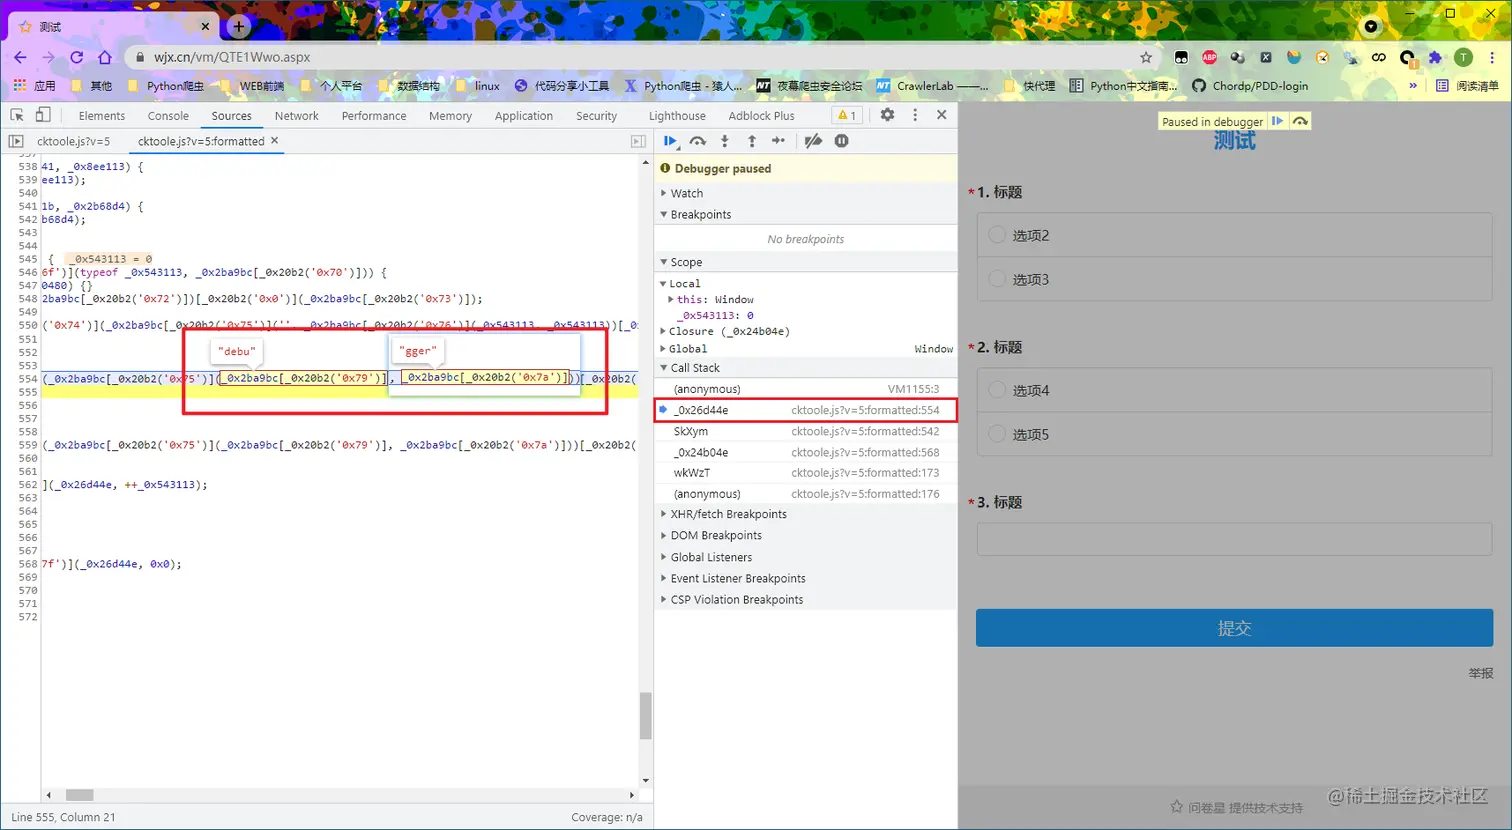Image resolution: width=1512 pixels, height=830 pixels.
Task: Step over next function call
Action: point(698,141)
